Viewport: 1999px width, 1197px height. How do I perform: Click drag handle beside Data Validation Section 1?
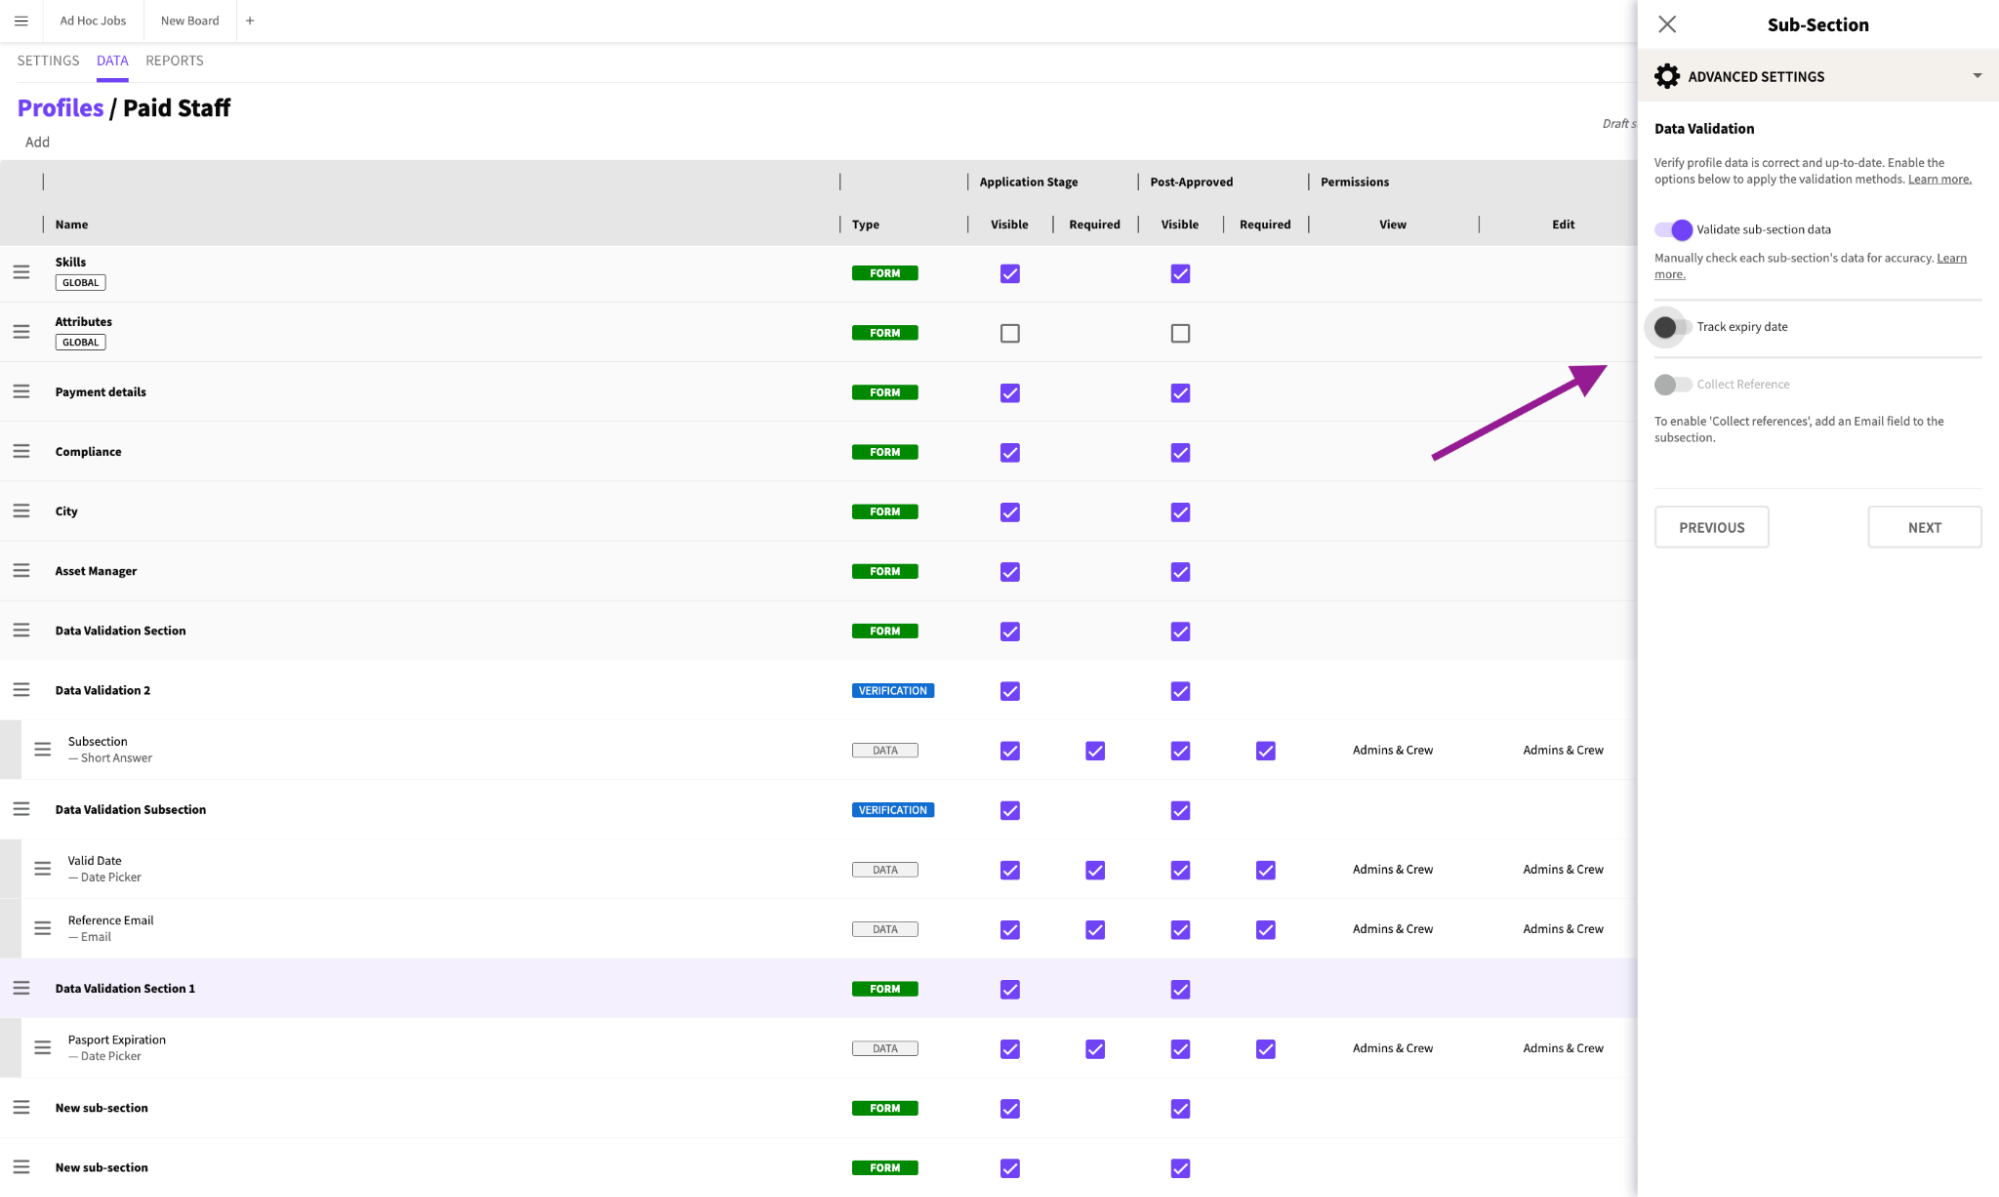21,988
